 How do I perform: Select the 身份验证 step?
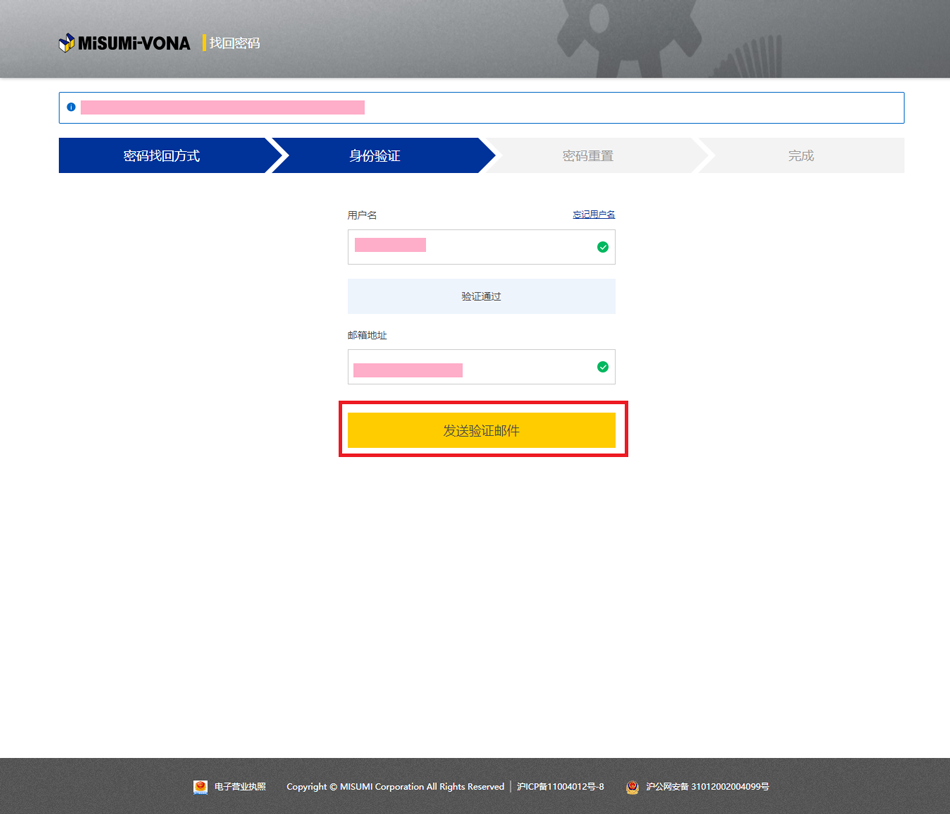375,156
